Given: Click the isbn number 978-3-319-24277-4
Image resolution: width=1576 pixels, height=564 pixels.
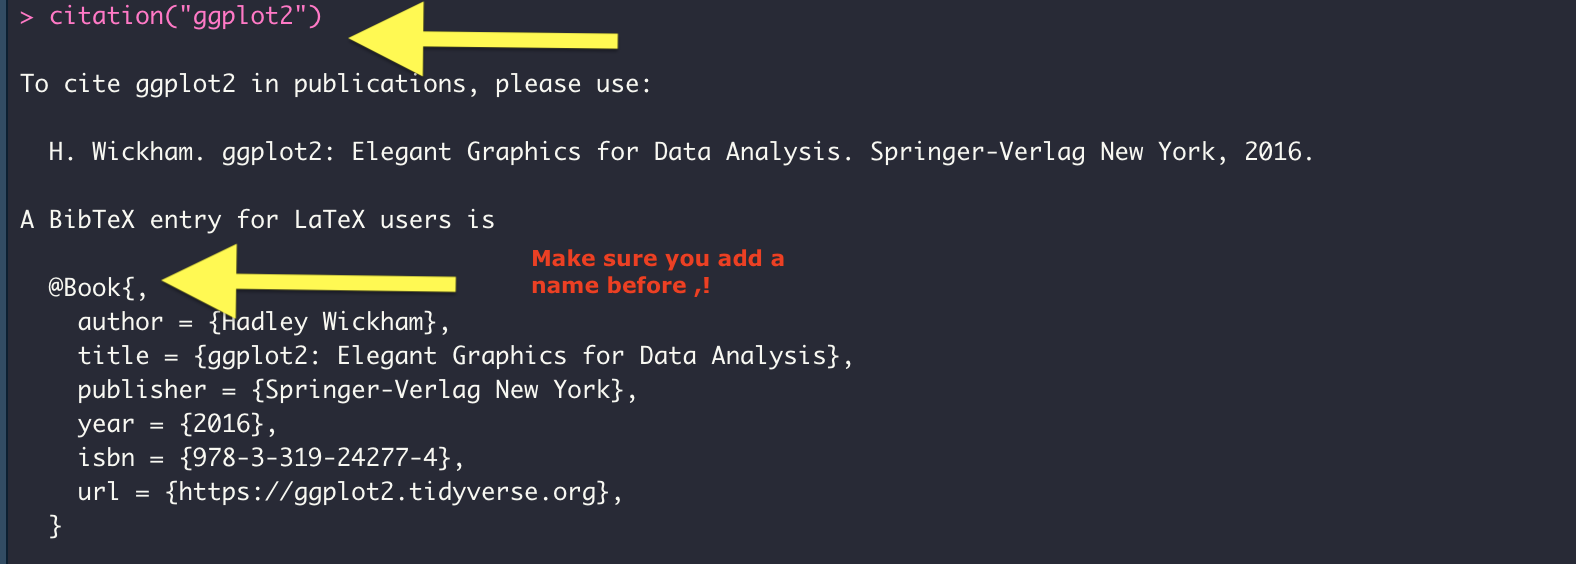Looking at the screenshot, I should pos(315,458).
